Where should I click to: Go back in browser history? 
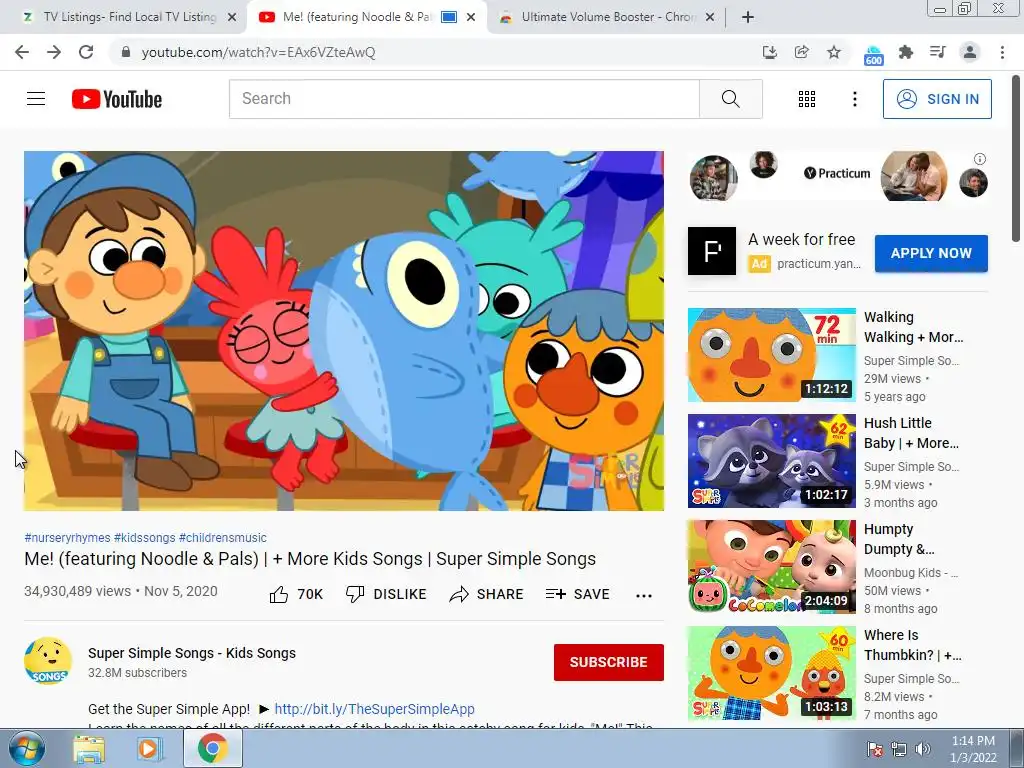[x=22, y=52]
